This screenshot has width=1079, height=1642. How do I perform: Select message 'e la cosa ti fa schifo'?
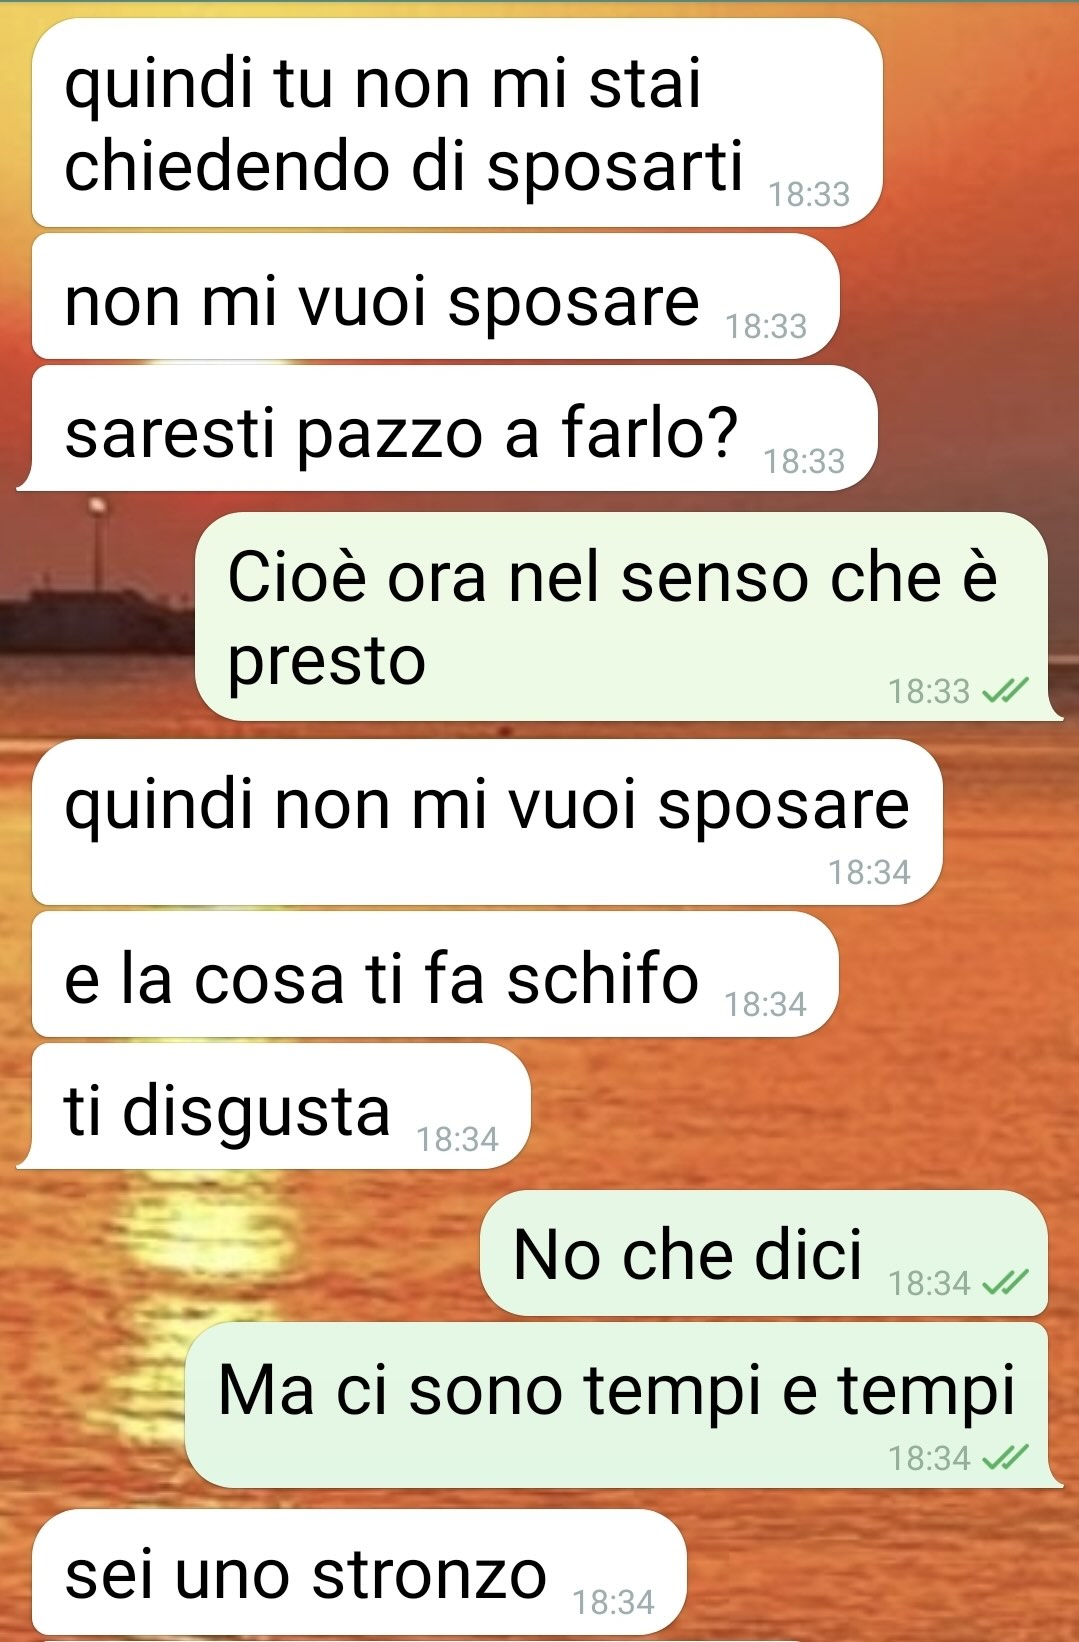435,974
